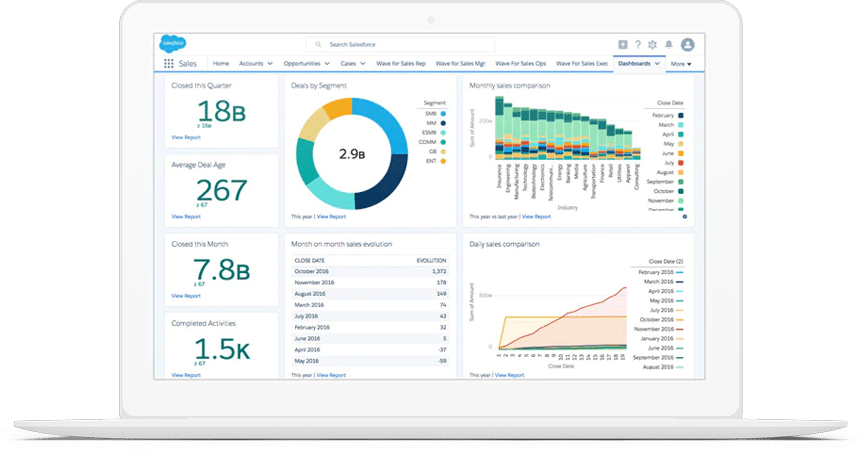Select the June 2016 table row
862x450 pixels.
(x=370, y=339)
